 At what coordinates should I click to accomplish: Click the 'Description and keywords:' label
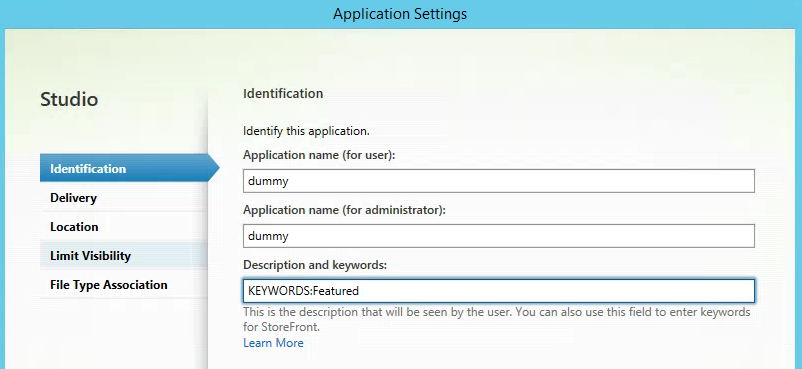[x=315, y=265]
